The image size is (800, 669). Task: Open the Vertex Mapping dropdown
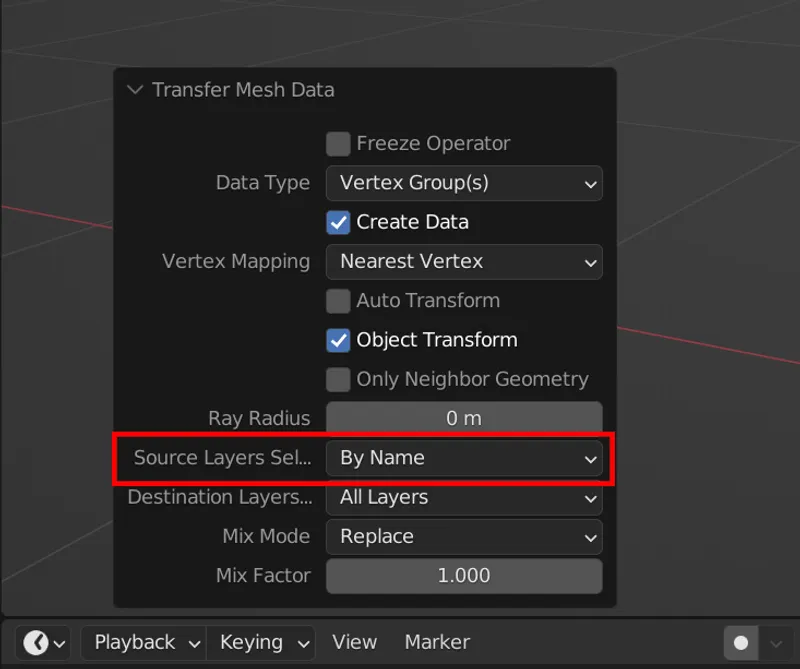464,262
